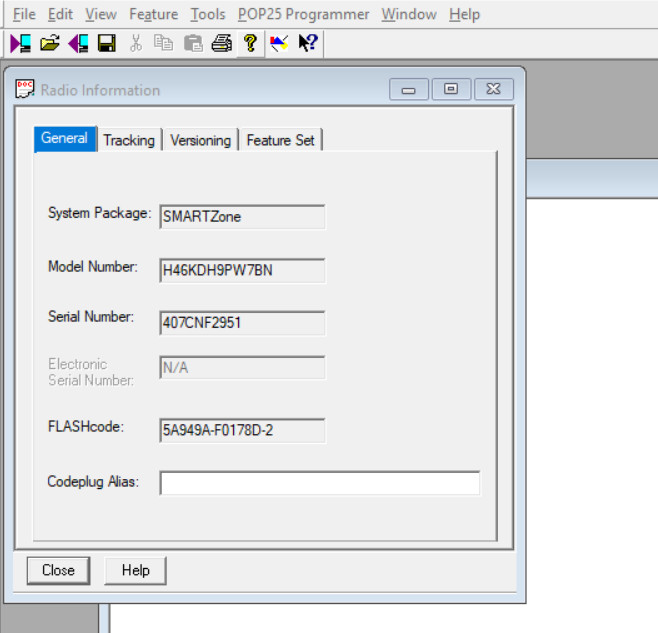This screenshot has height=633, width=658.
Task: Print using the printer icon
Action: point(222,43)
